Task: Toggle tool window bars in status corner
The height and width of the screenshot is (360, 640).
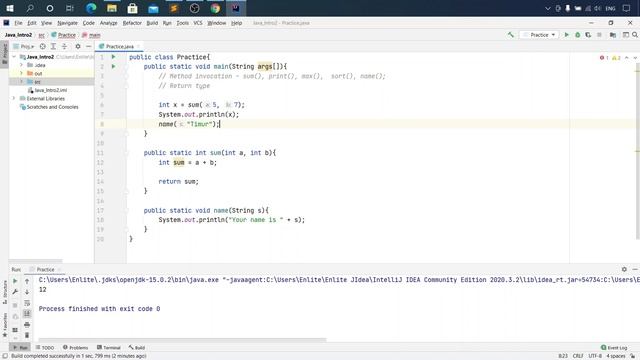Action: (x=5, y=356)
